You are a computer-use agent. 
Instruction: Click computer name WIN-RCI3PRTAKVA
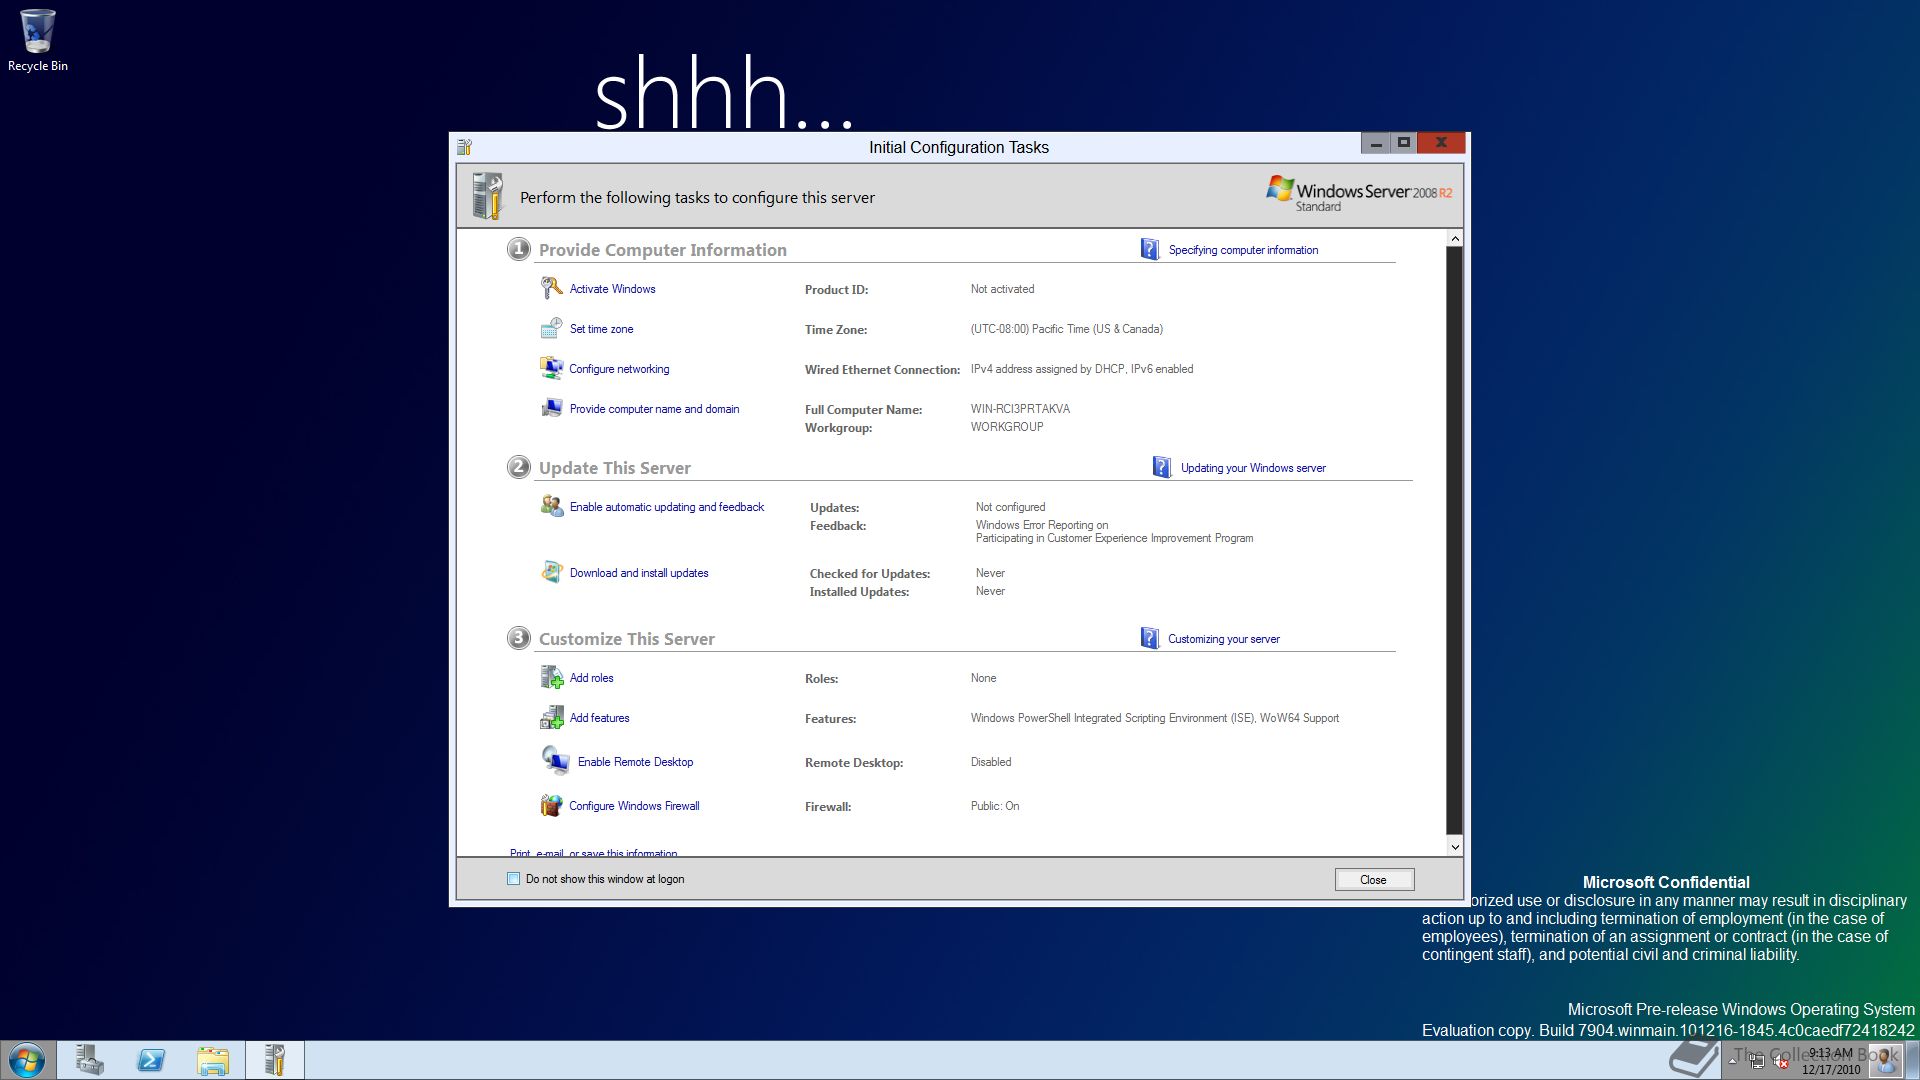tap(1020, 409)
